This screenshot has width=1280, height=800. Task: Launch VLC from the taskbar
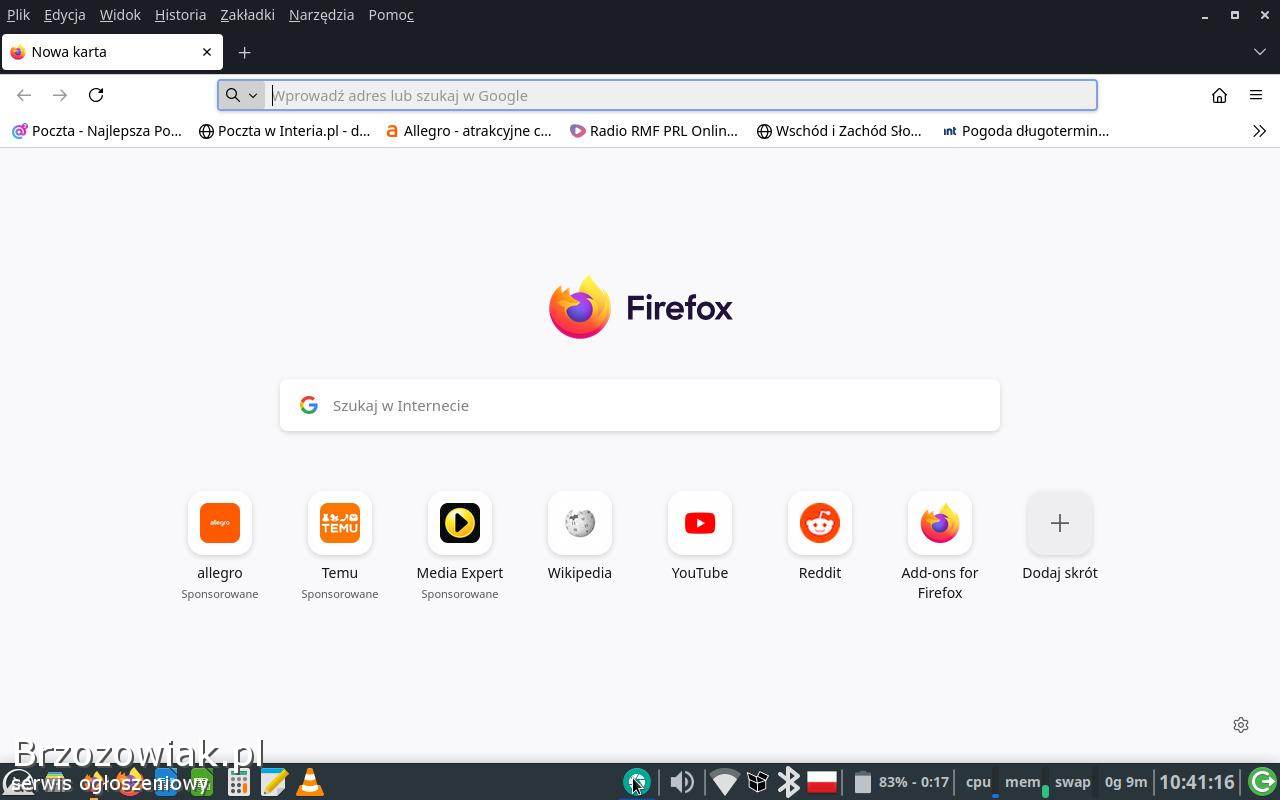click(x=310, y=782)
